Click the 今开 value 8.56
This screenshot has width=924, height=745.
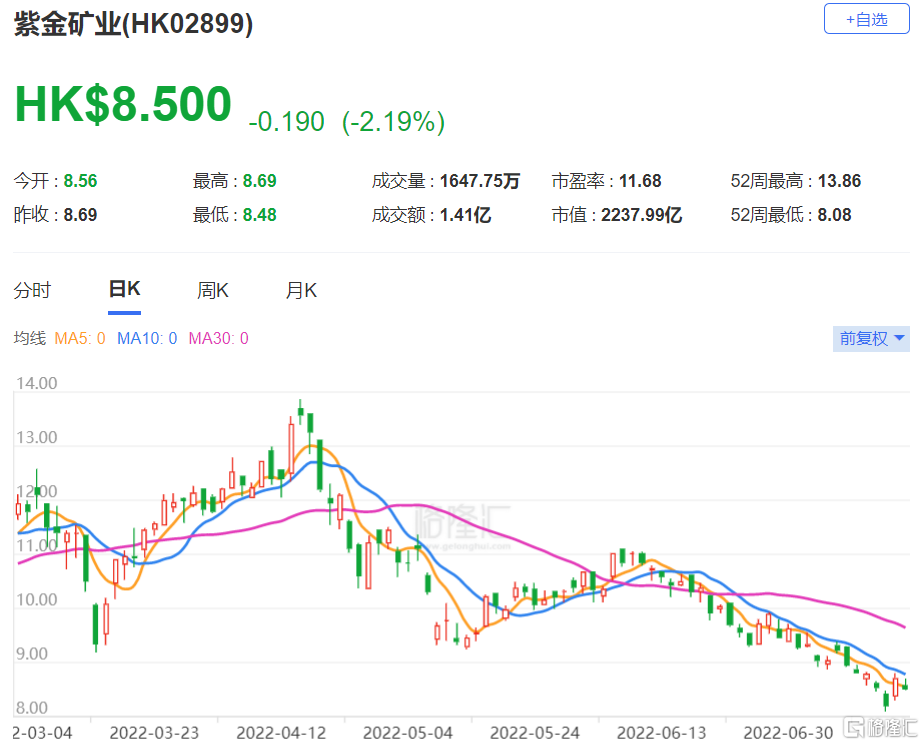(80, 181)
